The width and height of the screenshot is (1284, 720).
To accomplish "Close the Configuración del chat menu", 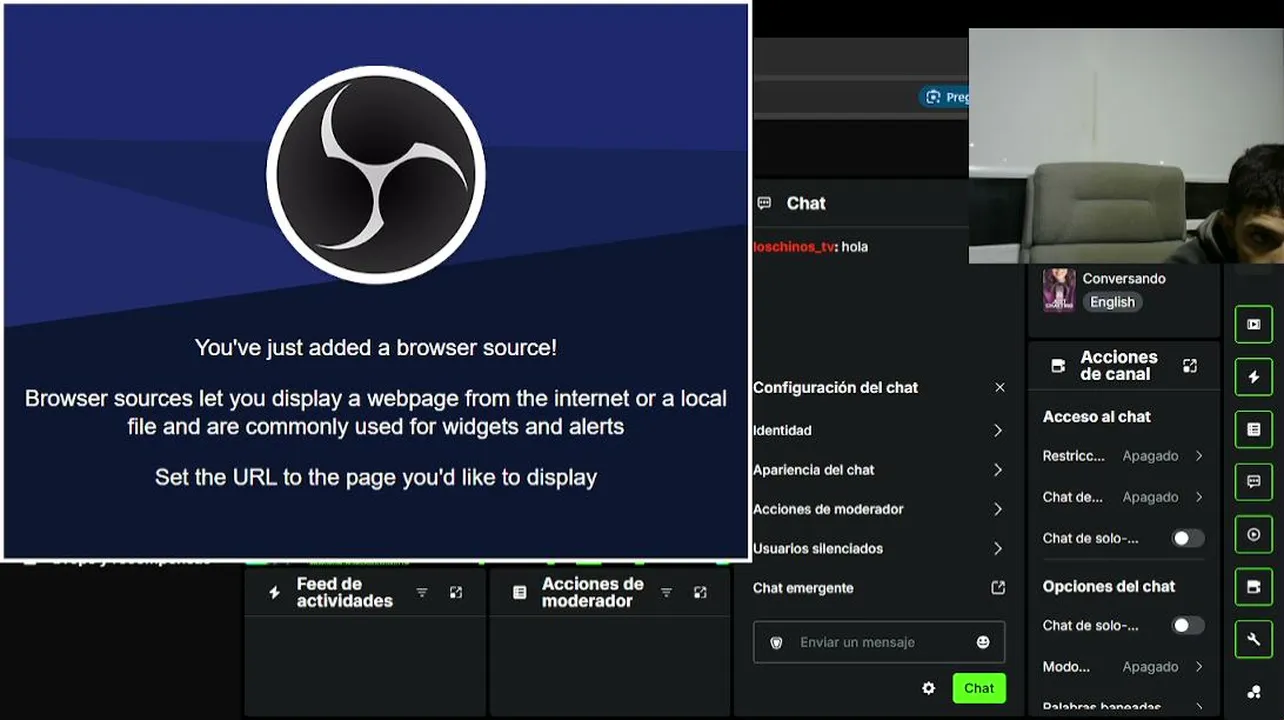I will pos(1000,387).
